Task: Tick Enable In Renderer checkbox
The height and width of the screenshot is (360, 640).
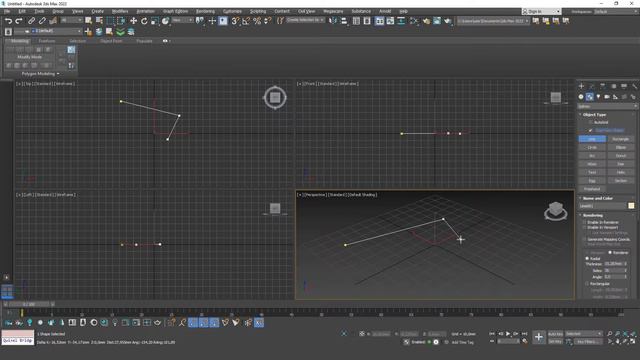Action: coord(584,222)
